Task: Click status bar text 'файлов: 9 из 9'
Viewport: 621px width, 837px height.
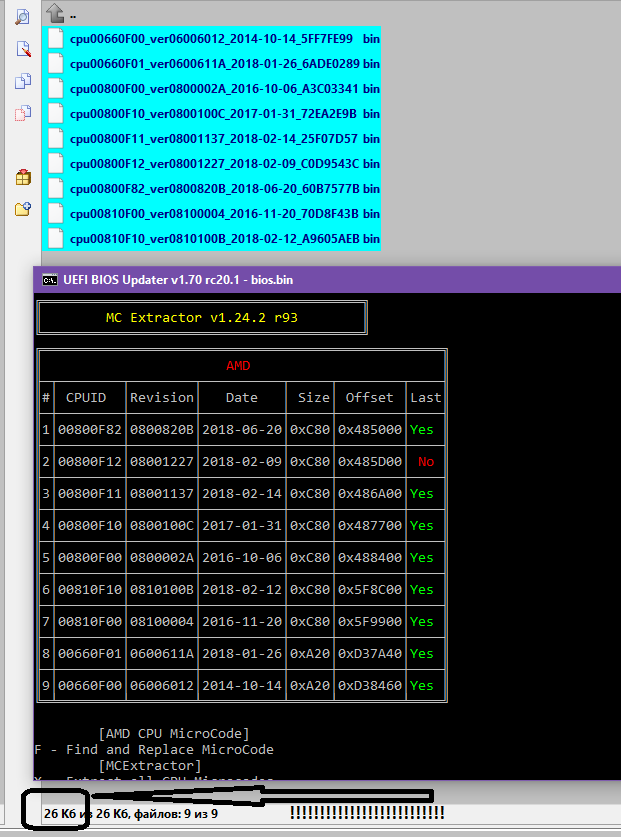Action: click(176, 814)
